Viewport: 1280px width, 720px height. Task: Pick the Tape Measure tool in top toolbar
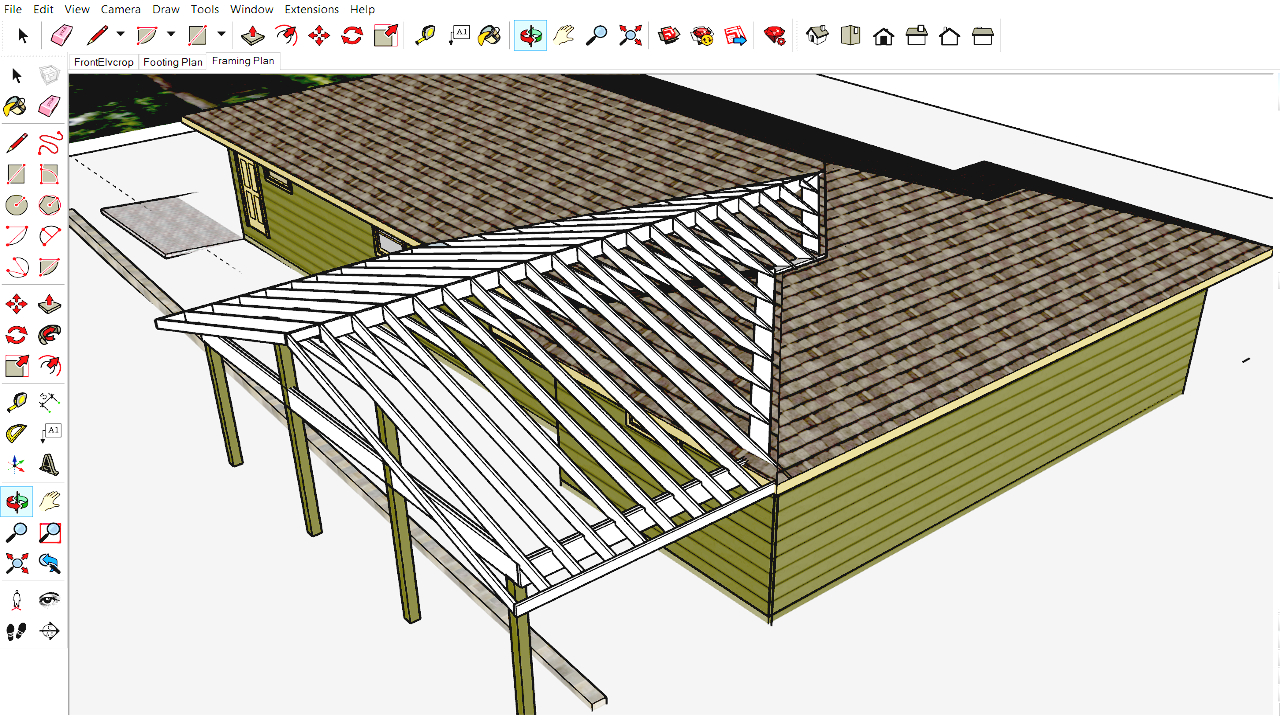(426, 36)
